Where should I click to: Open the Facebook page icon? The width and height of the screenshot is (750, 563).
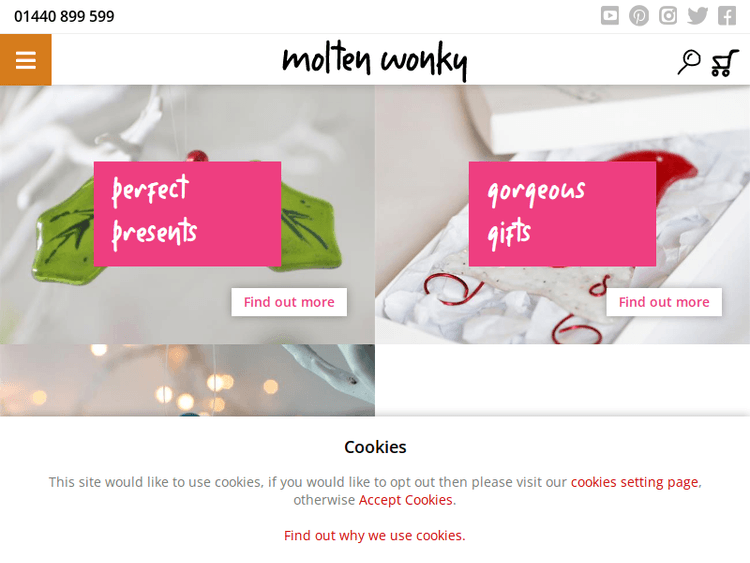coord(727,15)
